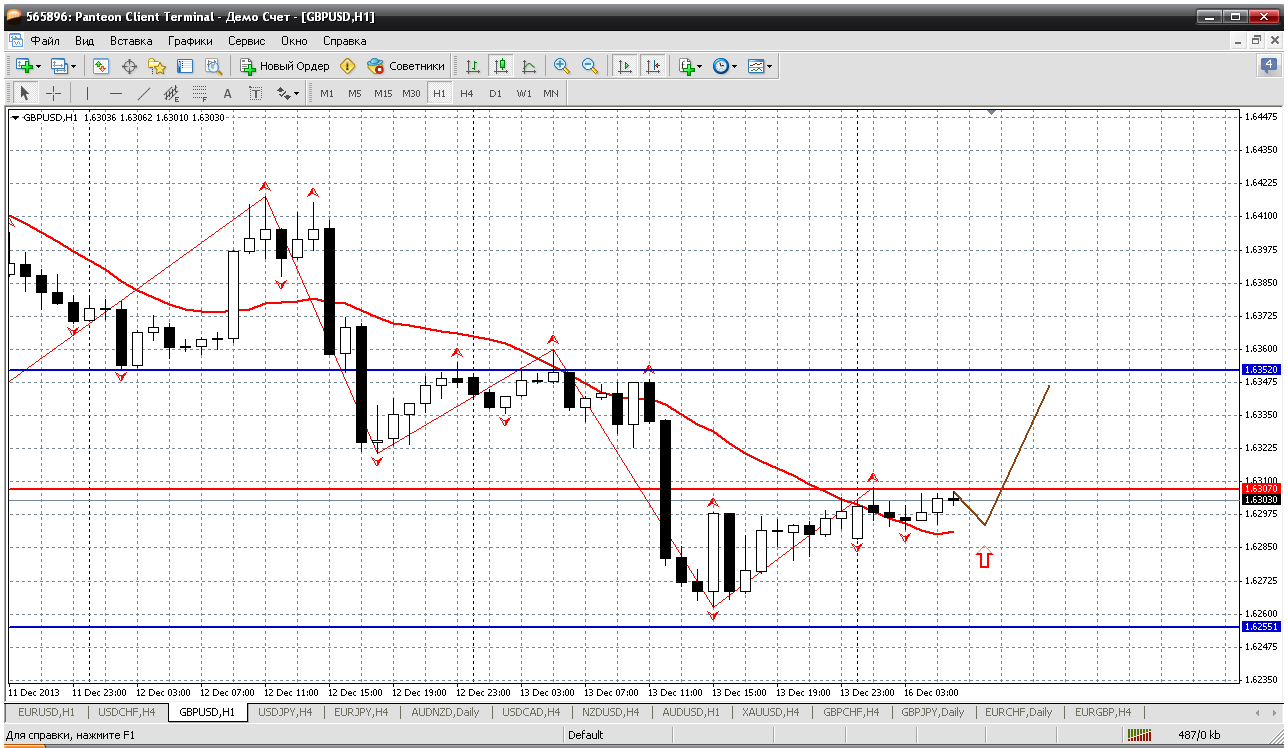Select the draw trendline tool
Image resolution: width=1288 pixels, height=748 pixels.
pyautogui.click(x=144, y=93)
